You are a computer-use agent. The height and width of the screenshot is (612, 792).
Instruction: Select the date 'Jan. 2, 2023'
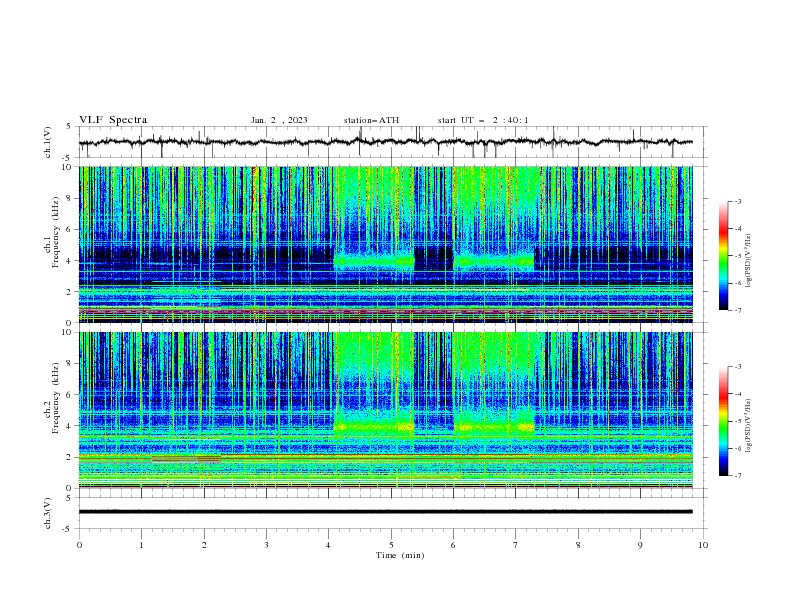click(279, 120)
